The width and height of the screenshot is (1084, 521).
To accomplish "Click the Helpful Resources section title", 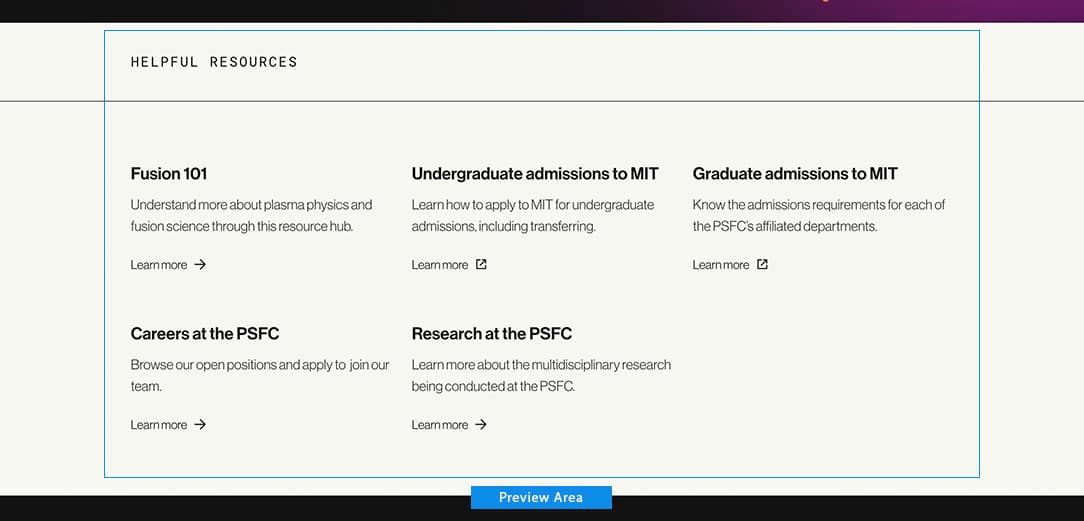I will [214, 62].
